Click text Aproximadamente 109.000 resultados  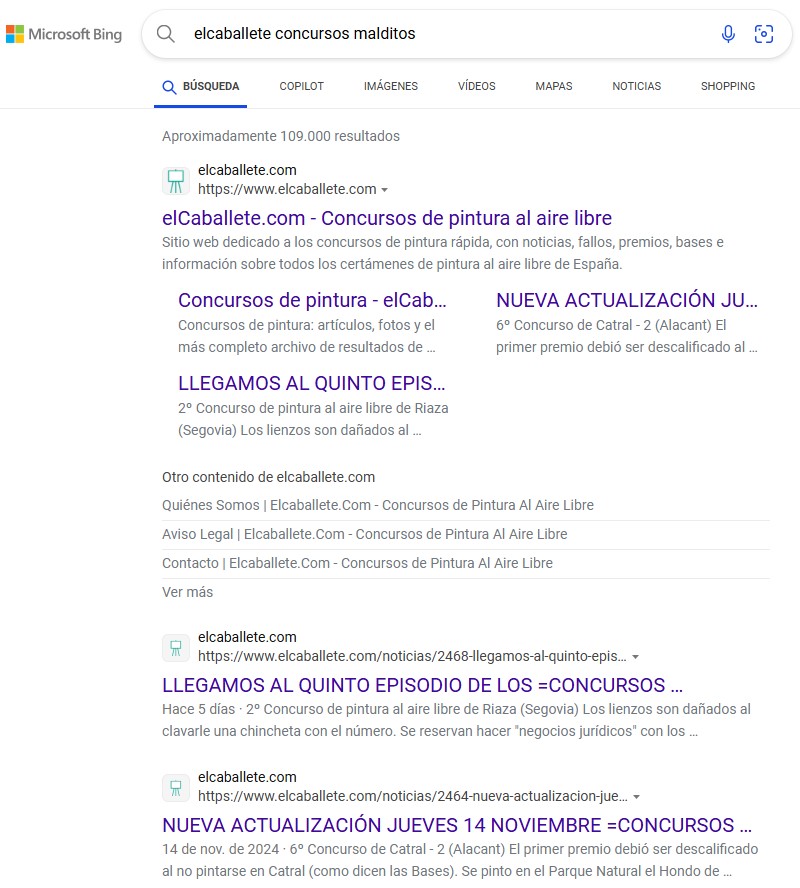click(281, 136)
